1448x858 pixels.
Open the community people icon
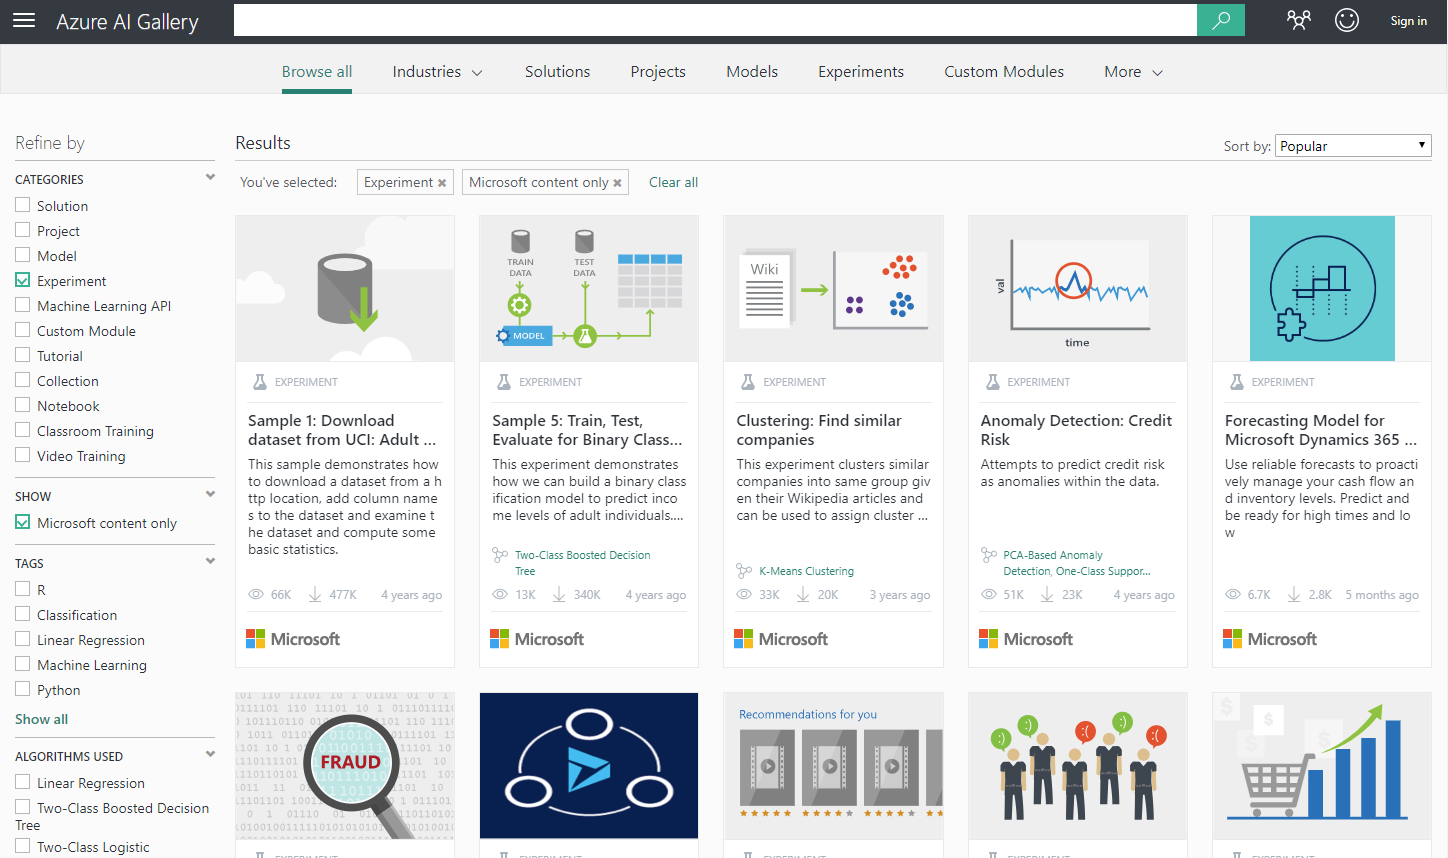tap(1299, 20)
